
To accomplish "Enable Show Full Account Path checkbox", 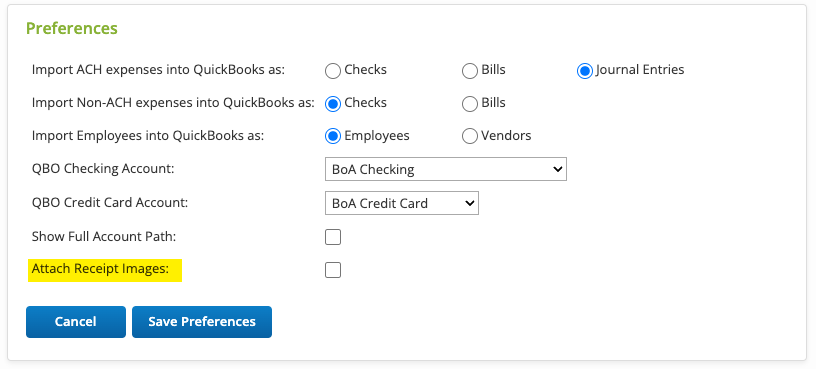I will pyautogui.click(x=333, y=237).
